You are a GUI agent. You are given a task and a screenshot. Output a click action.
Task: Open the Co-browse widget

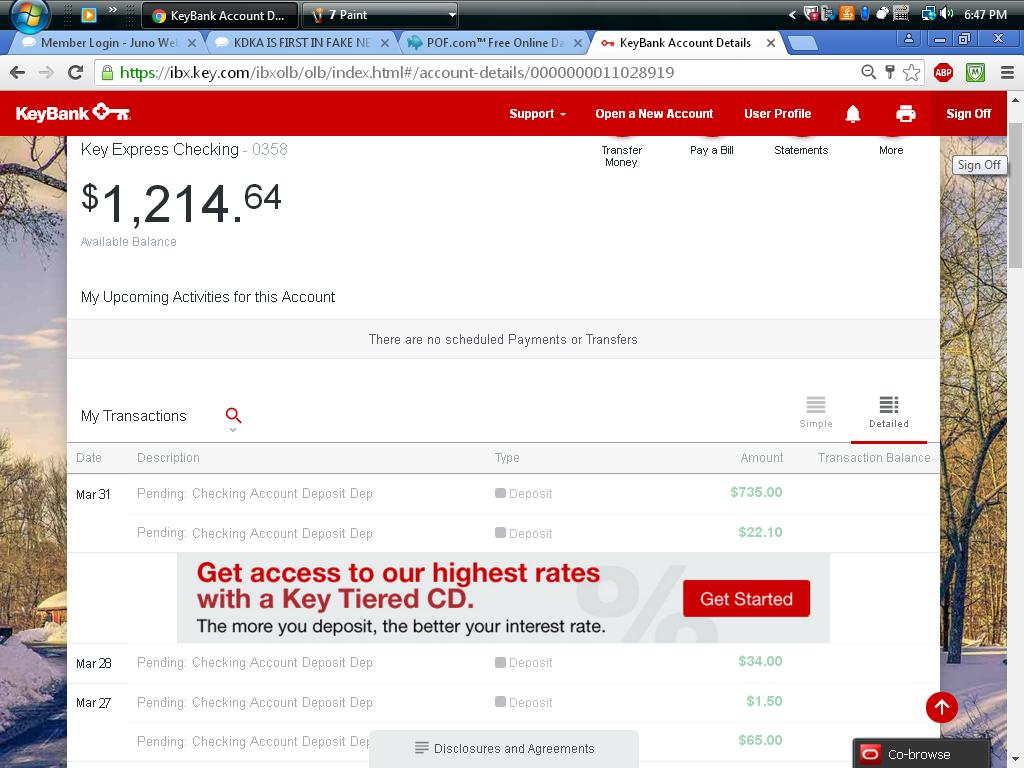[x=921, y=754]
